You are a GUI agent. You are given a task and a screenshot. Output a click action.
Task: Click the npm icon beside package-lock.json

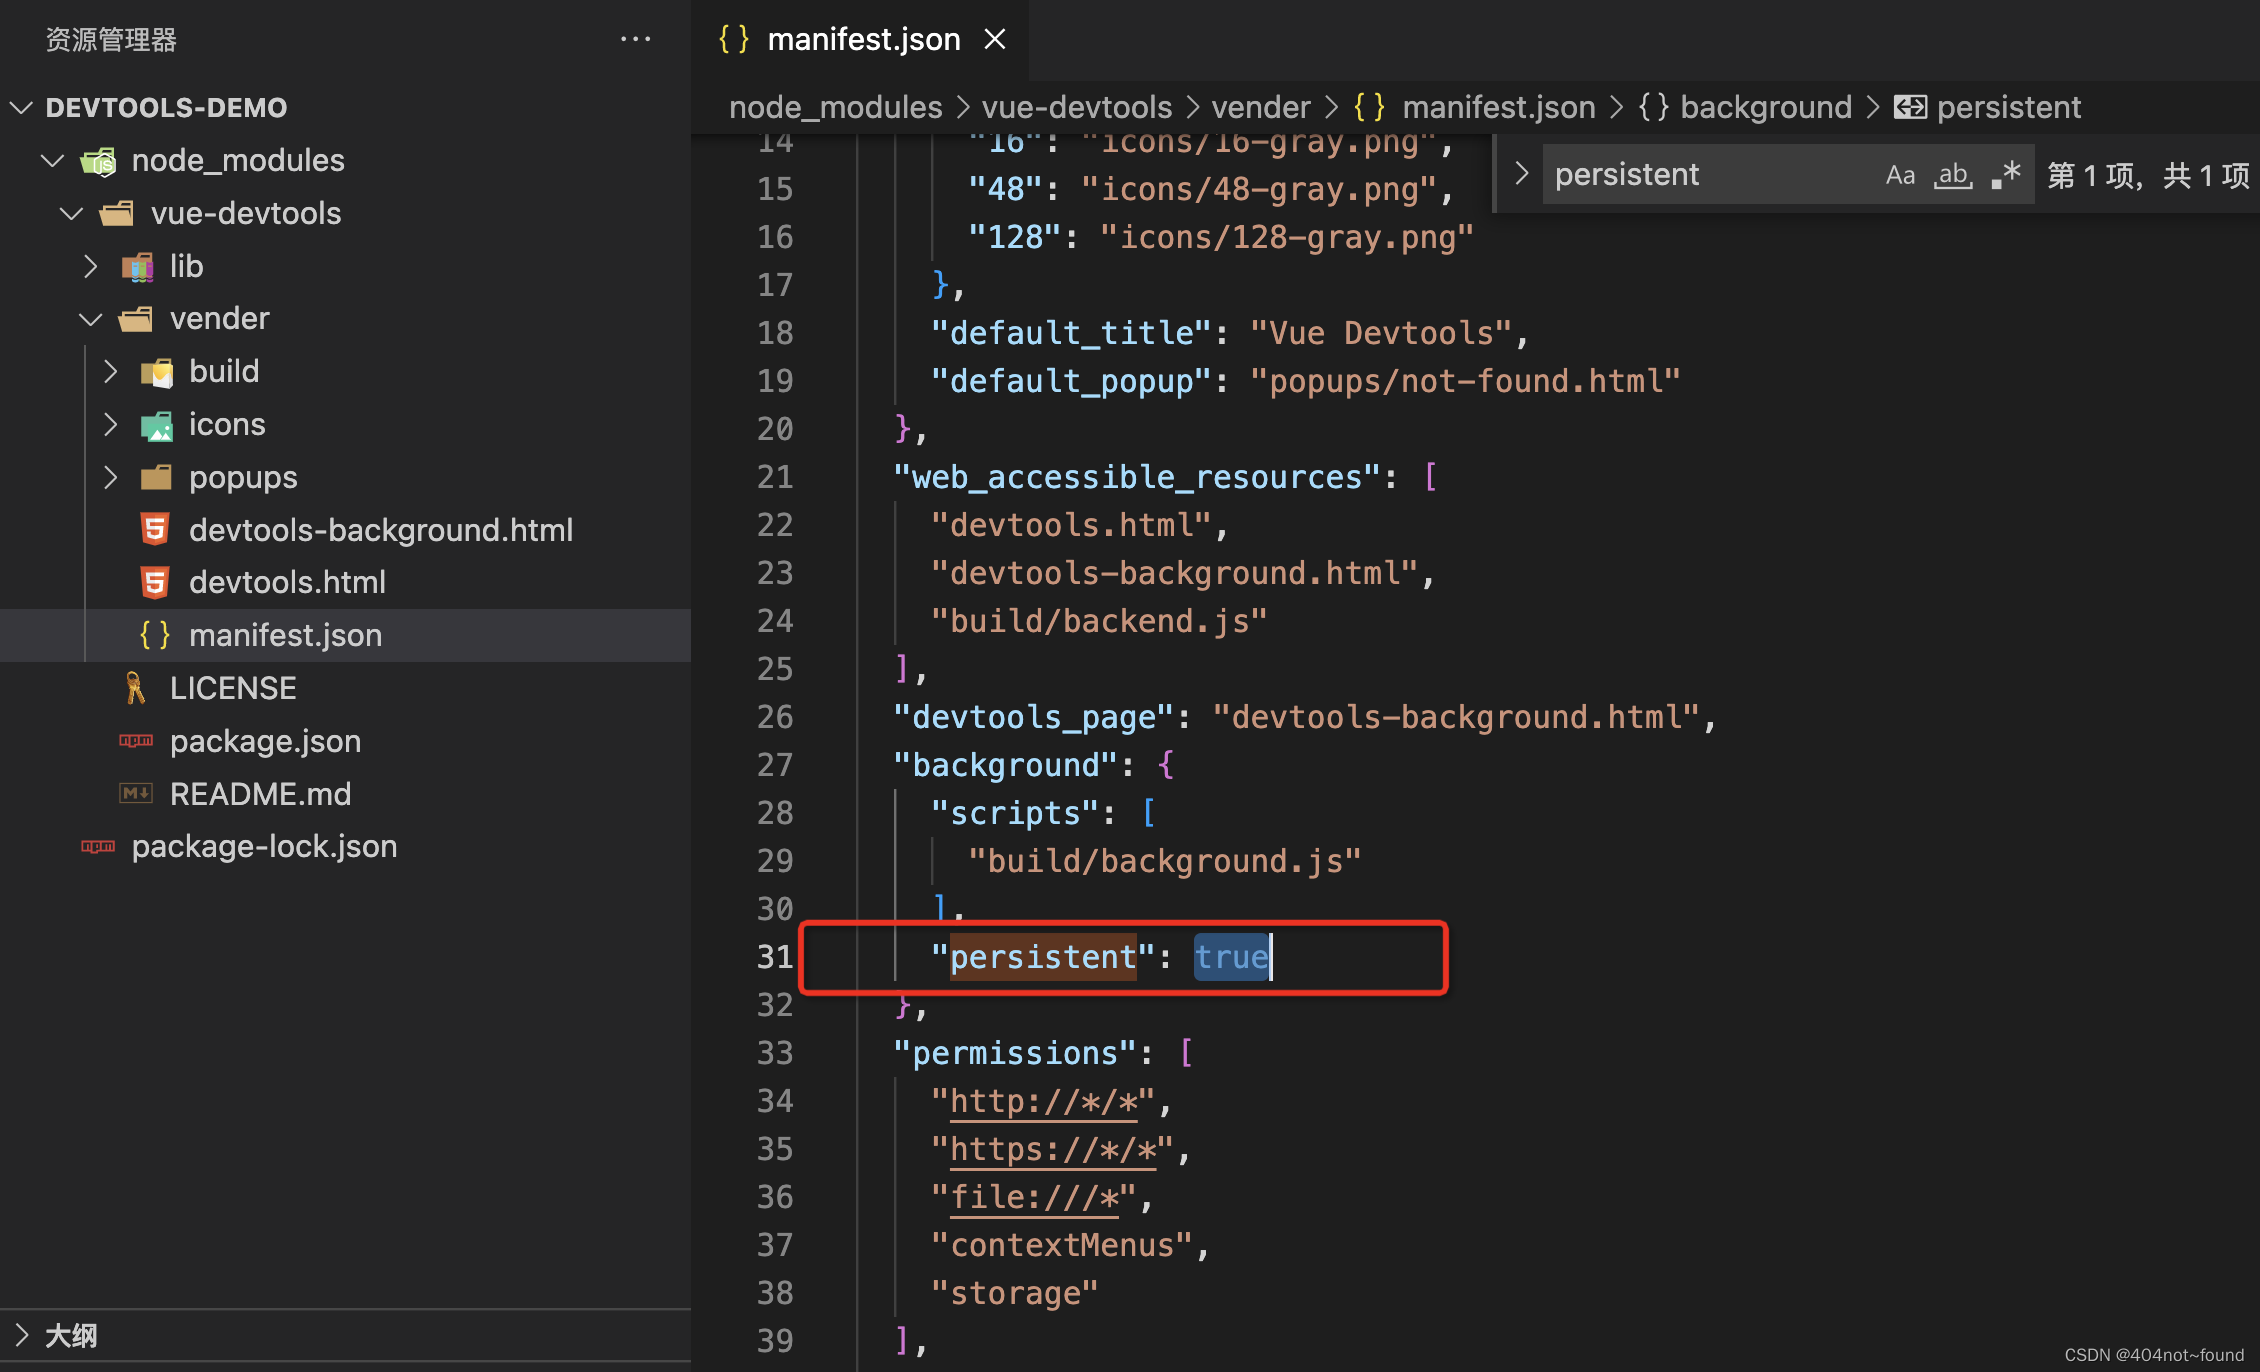98,847
